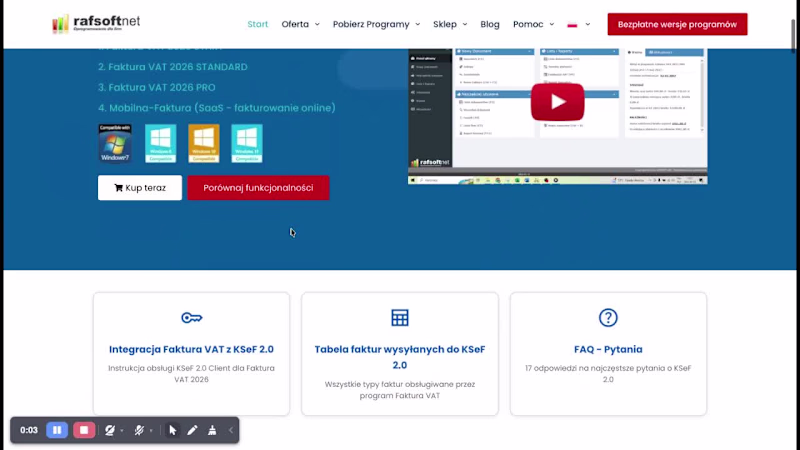Collapse the recorder toolbar arrow
The height and width of the screenshot is (450, 800).
(x=231, y=430)
